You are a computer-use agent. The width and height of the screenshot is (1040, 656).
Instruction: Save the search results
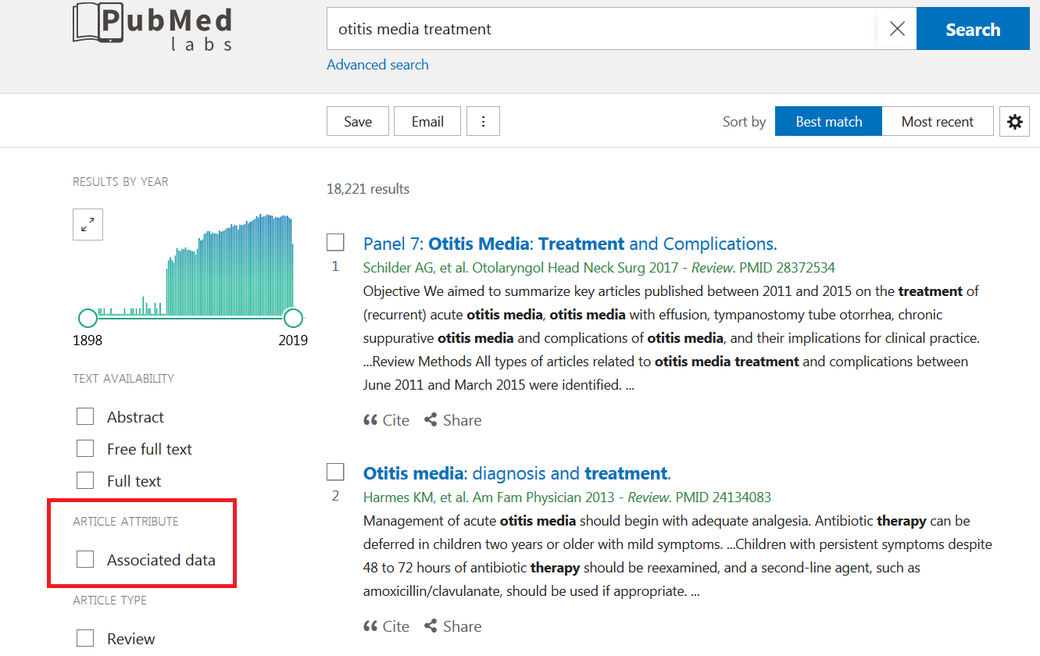click(358, 121)
